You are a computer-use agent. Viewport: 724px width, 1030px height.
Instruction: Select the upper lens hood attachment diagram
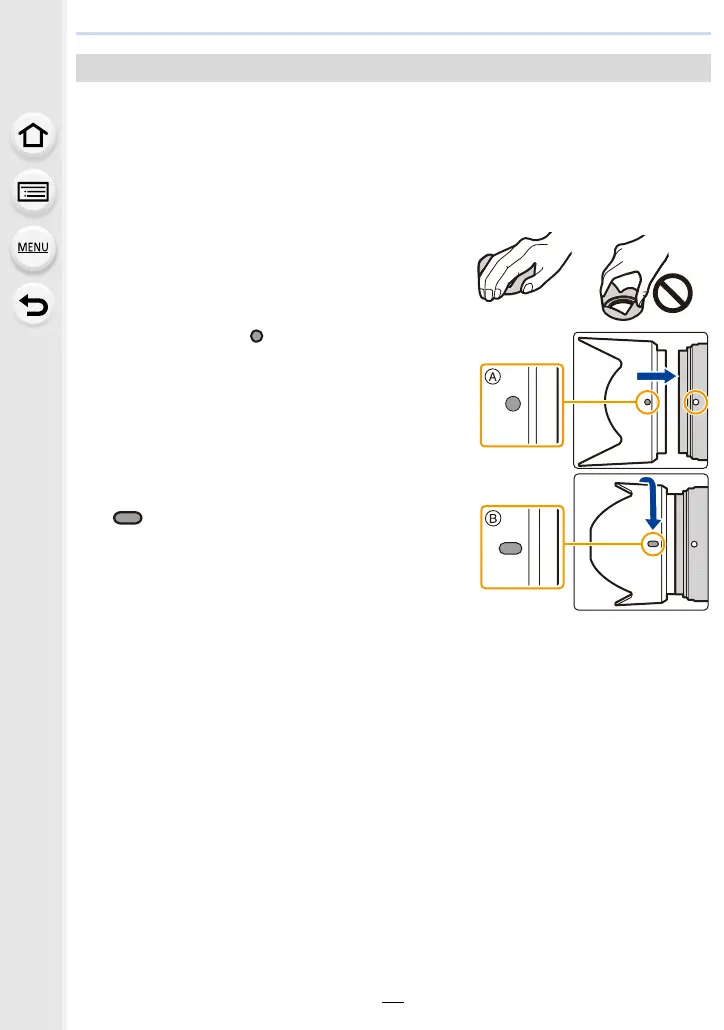[641, 400]
